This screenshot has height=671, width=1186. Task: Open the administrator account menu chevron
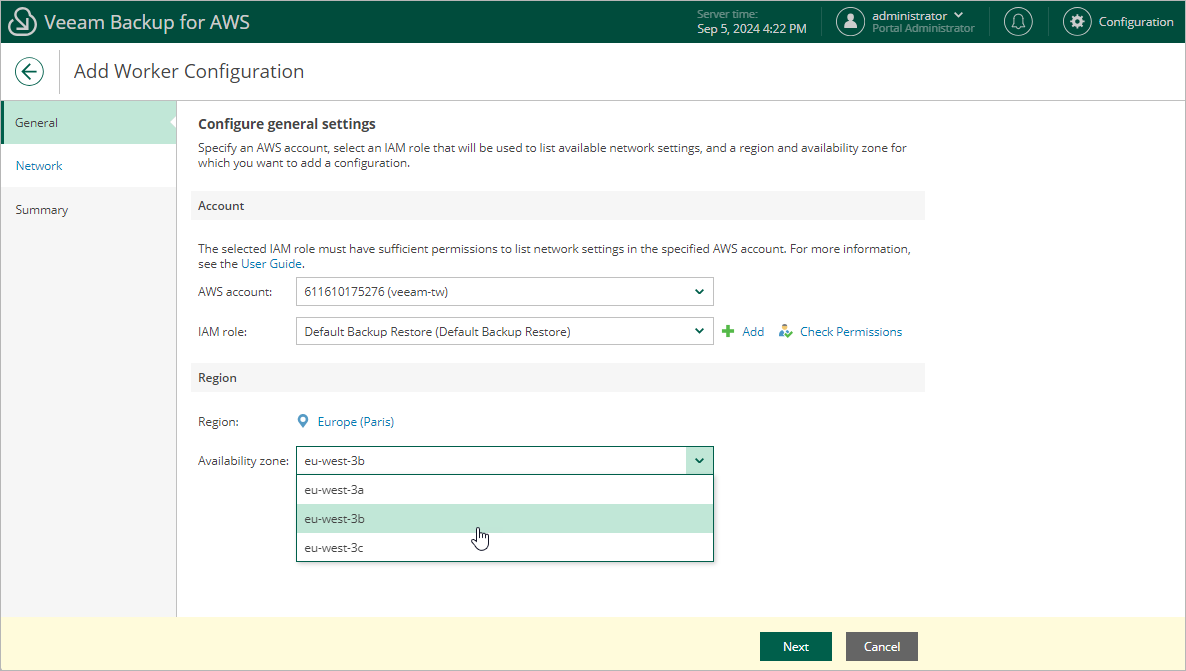tap(959, 15)
